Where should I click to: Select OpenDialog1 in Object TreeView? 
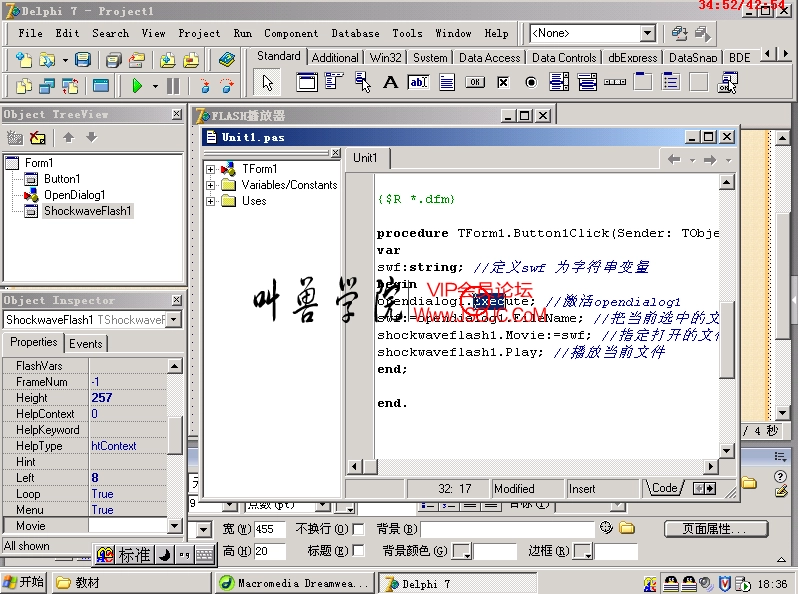(74, 195)
